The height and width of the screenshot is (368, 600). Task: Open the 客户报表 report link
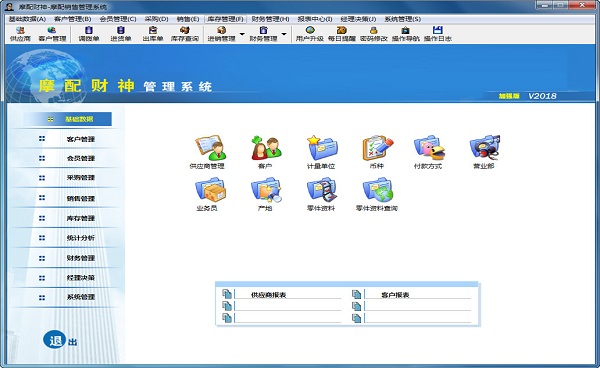tap(395, 295)
